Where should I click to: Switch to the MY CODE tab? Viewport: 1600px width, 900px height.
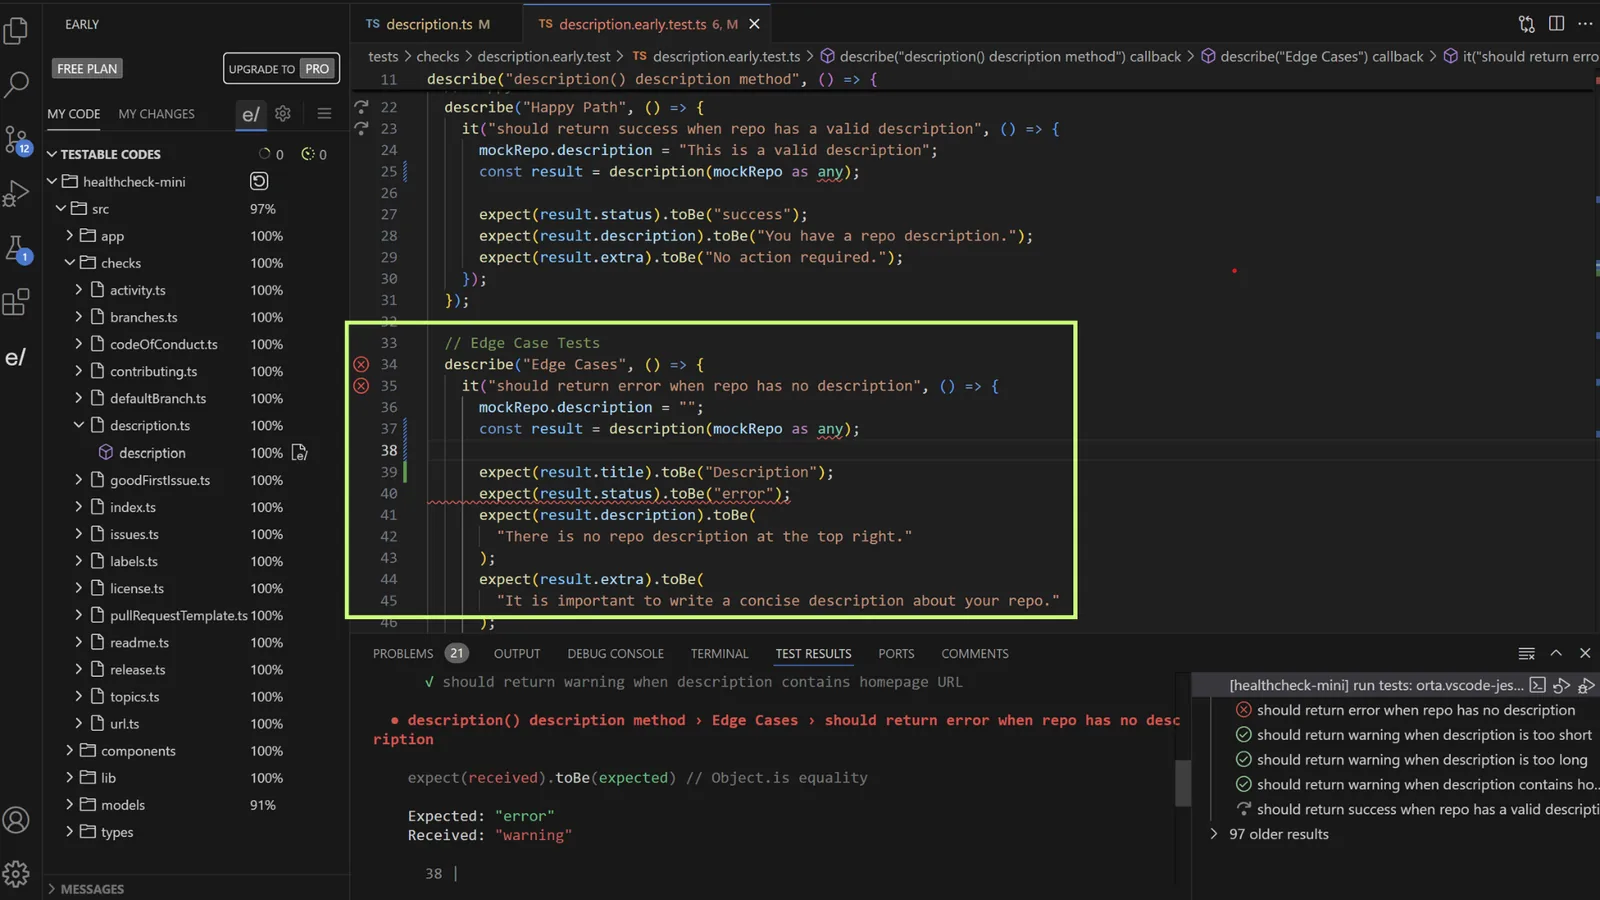(x=74, y=114)
